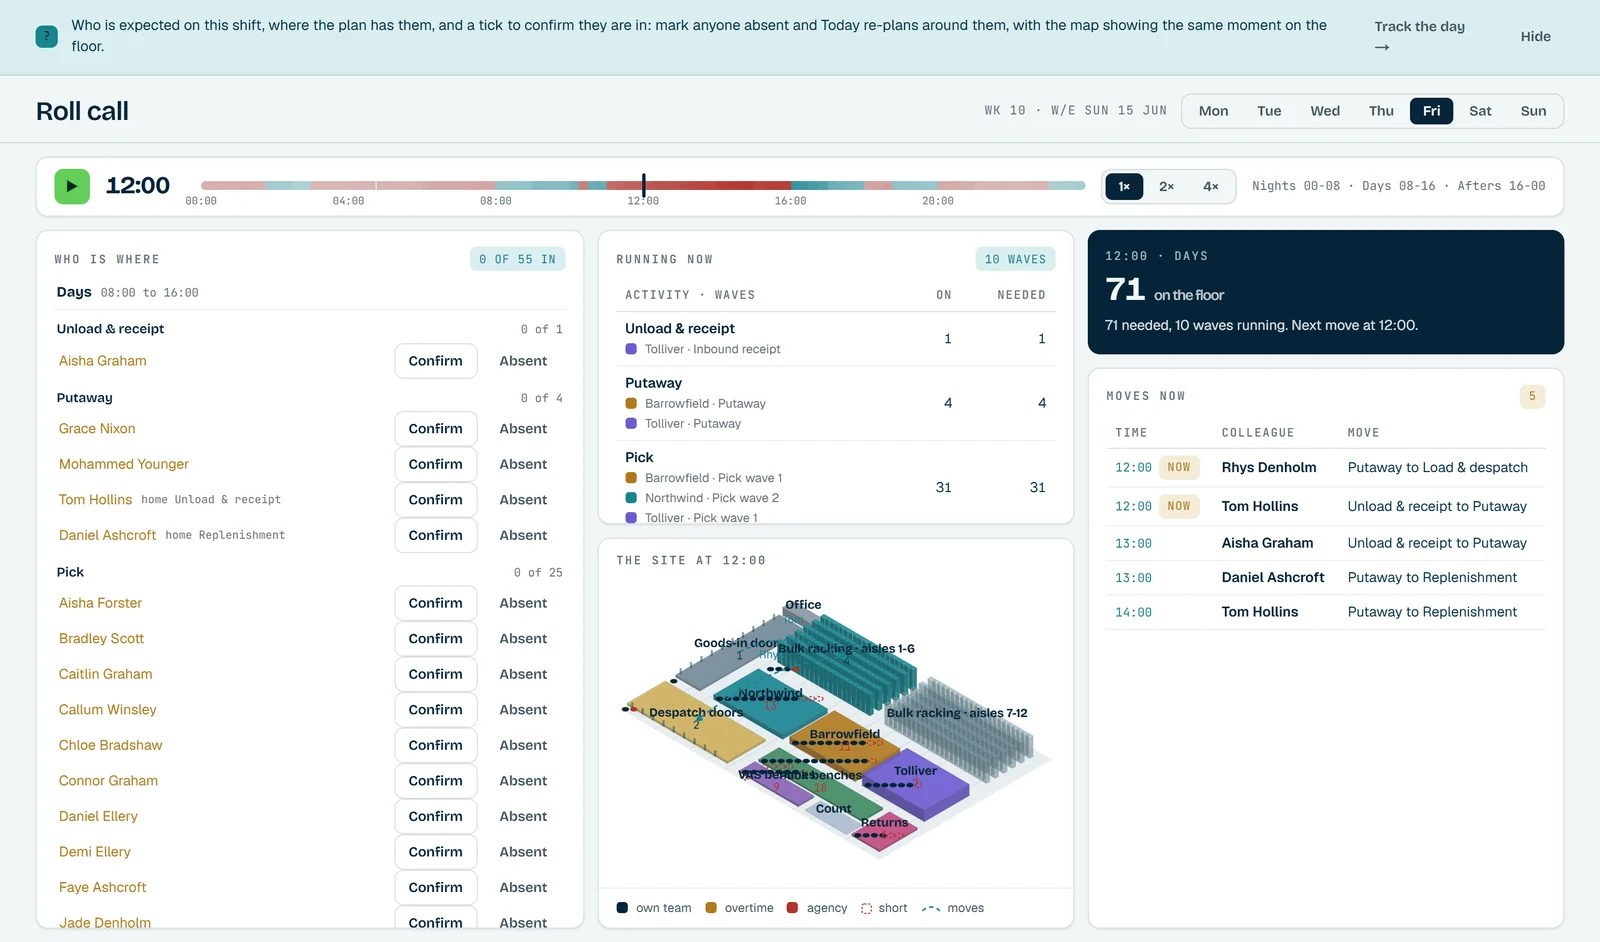Confirm Faye Ashcroft is in
Screen dimensions: 1600x942
pos(435,887)
